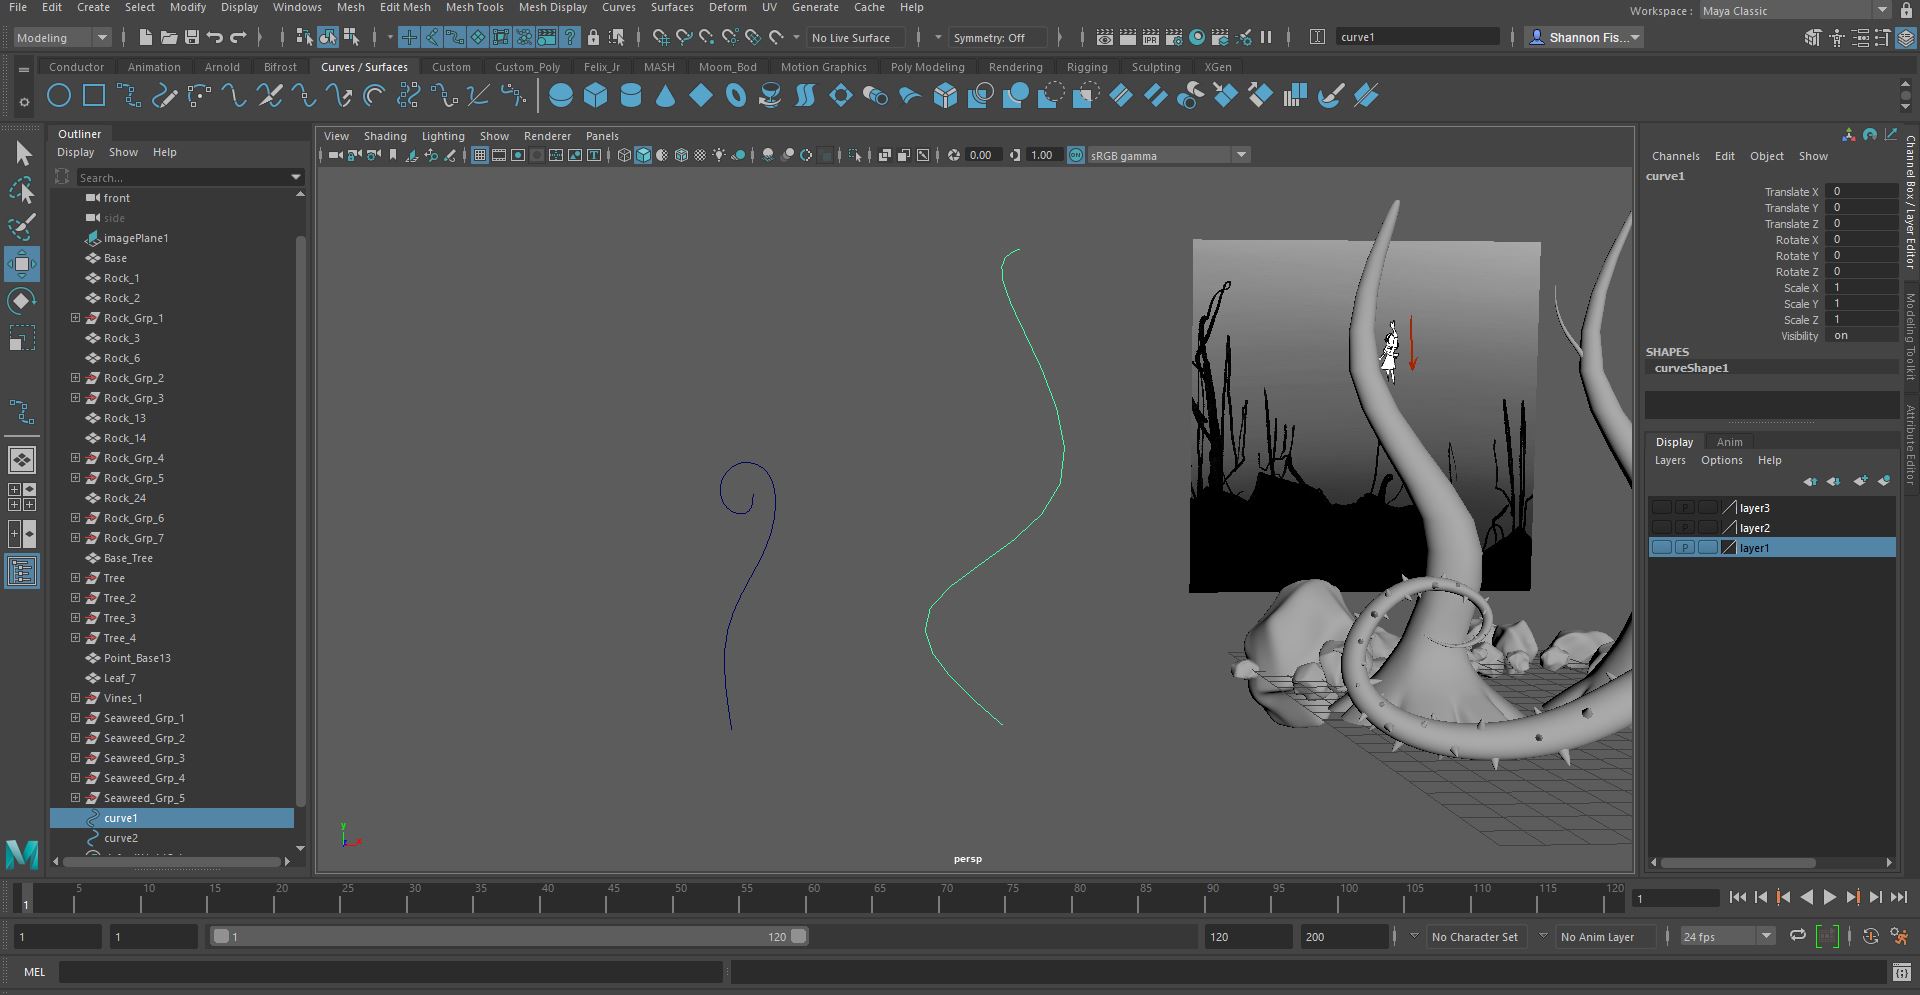The width and height of the screenshot is (1920, 995).
Task: Click the play button in playback controls
Action: click(x=1829, y=897)
